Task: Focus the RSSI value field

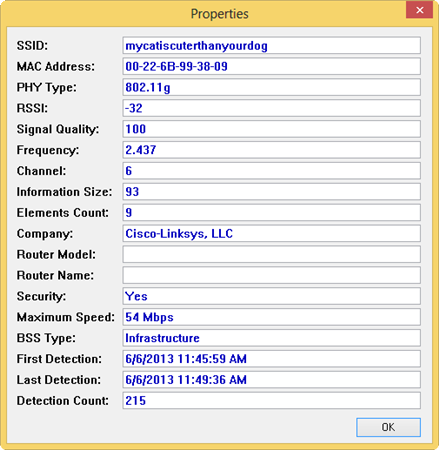Action: (x=271, y=108)
